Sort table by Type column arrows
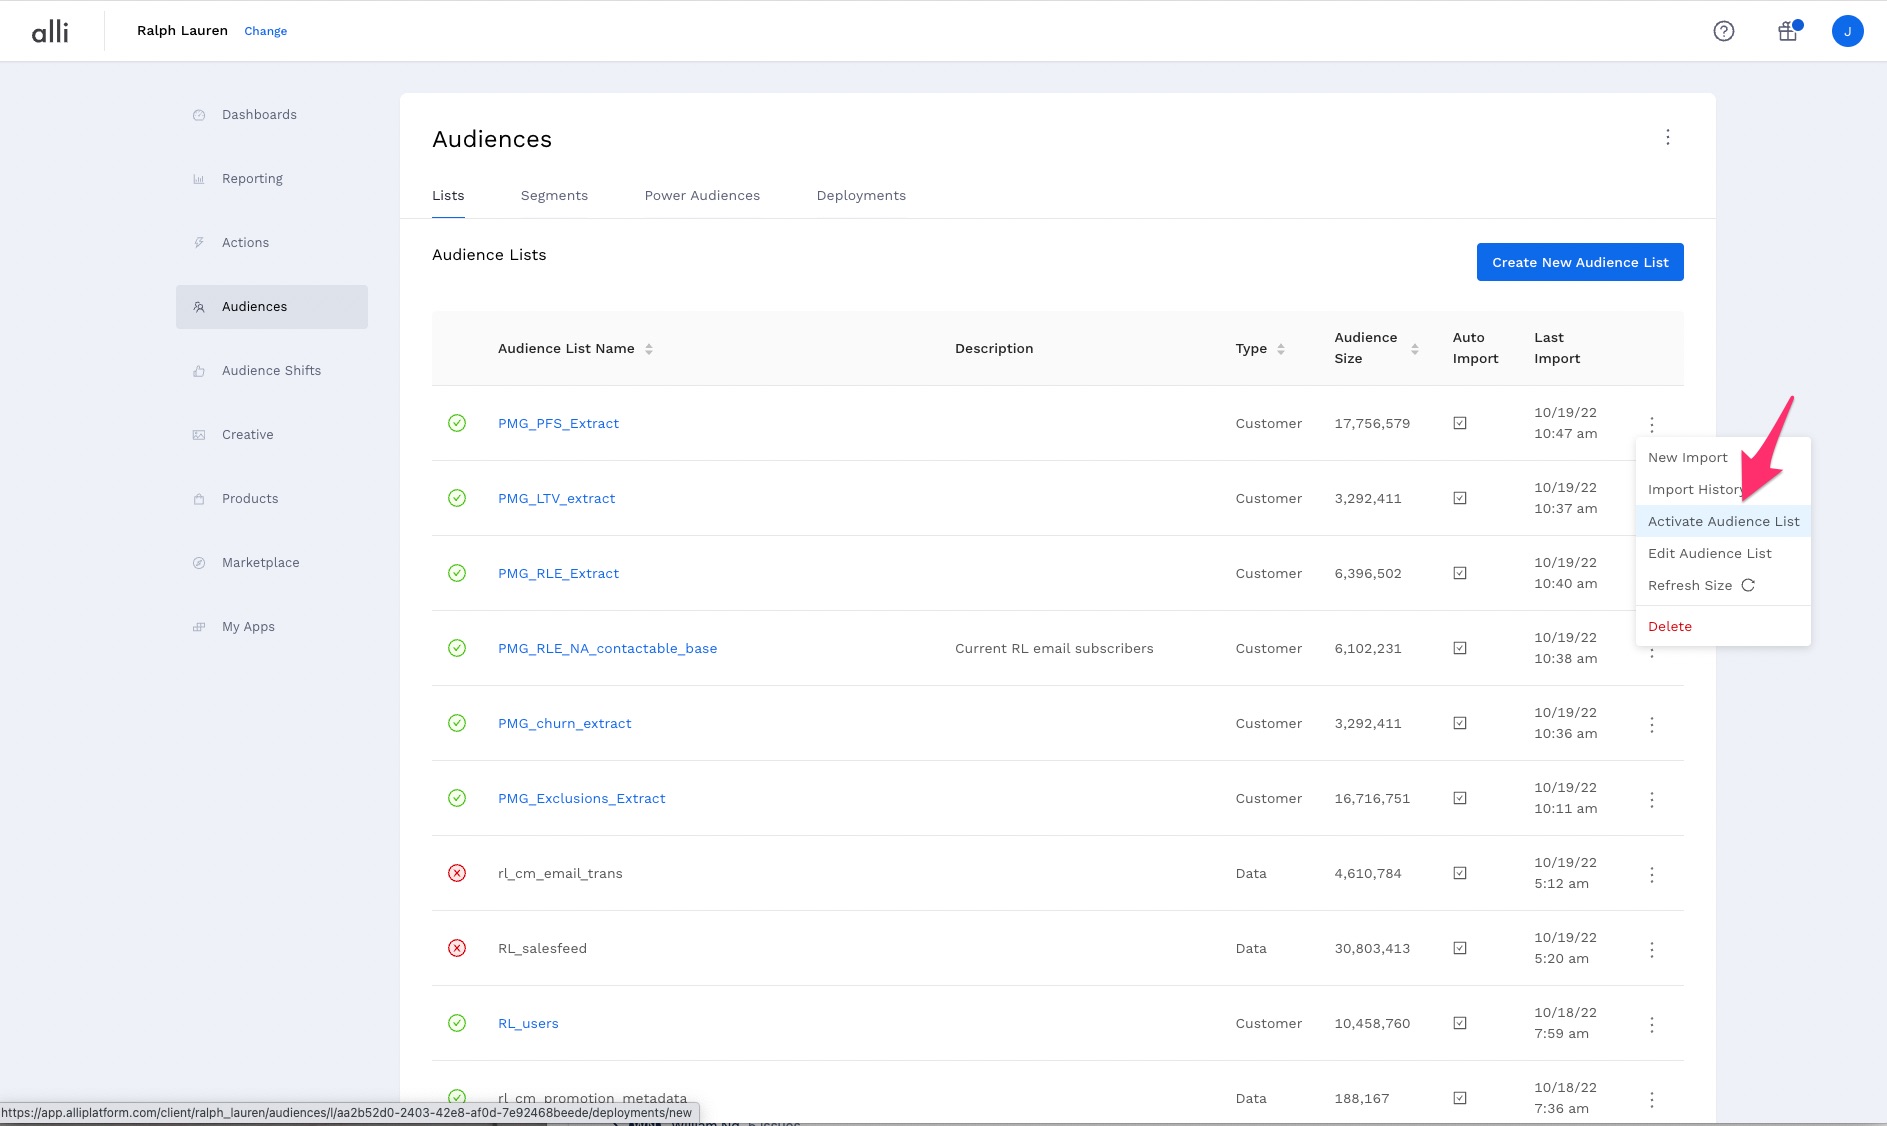Viewport: 1887px width, 1126px height. (1280, 349)
